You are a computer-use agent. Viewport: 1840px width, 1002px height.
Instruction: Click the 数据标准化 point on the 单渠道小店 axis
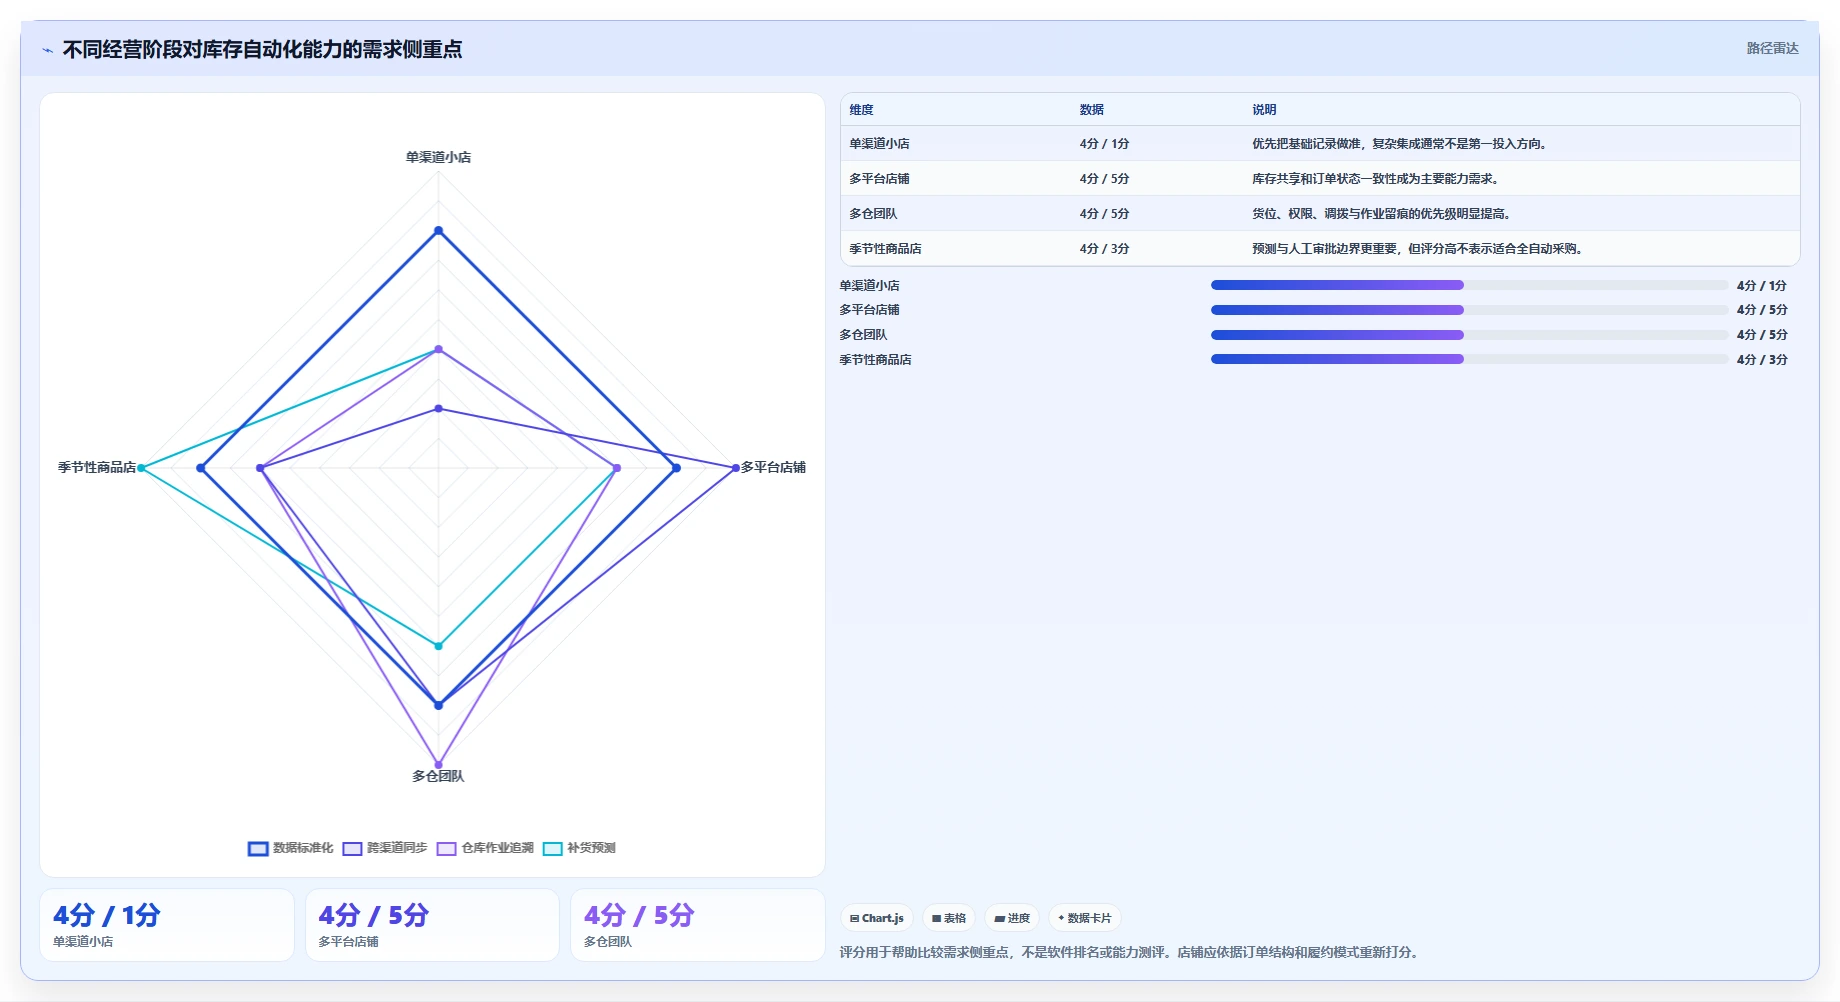[438, 231]
